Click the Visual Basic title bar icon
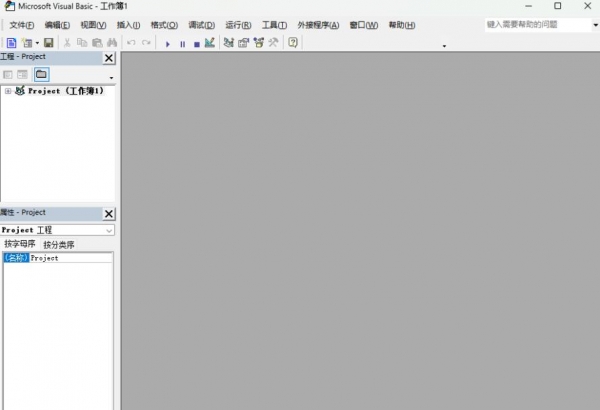 click(10, 6)
